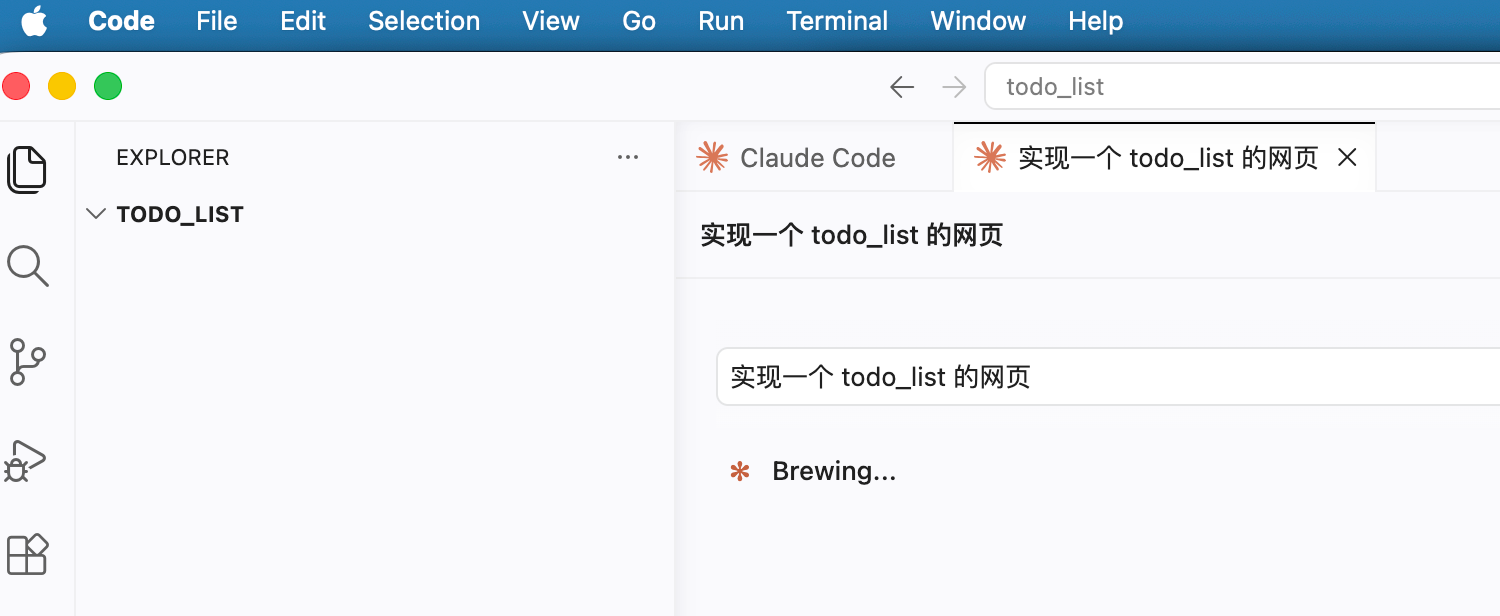Screen dimensions: 1500x616
Task: Open Source Control view in activity bar
Action: pyautogui.click(x=27, y=362)
